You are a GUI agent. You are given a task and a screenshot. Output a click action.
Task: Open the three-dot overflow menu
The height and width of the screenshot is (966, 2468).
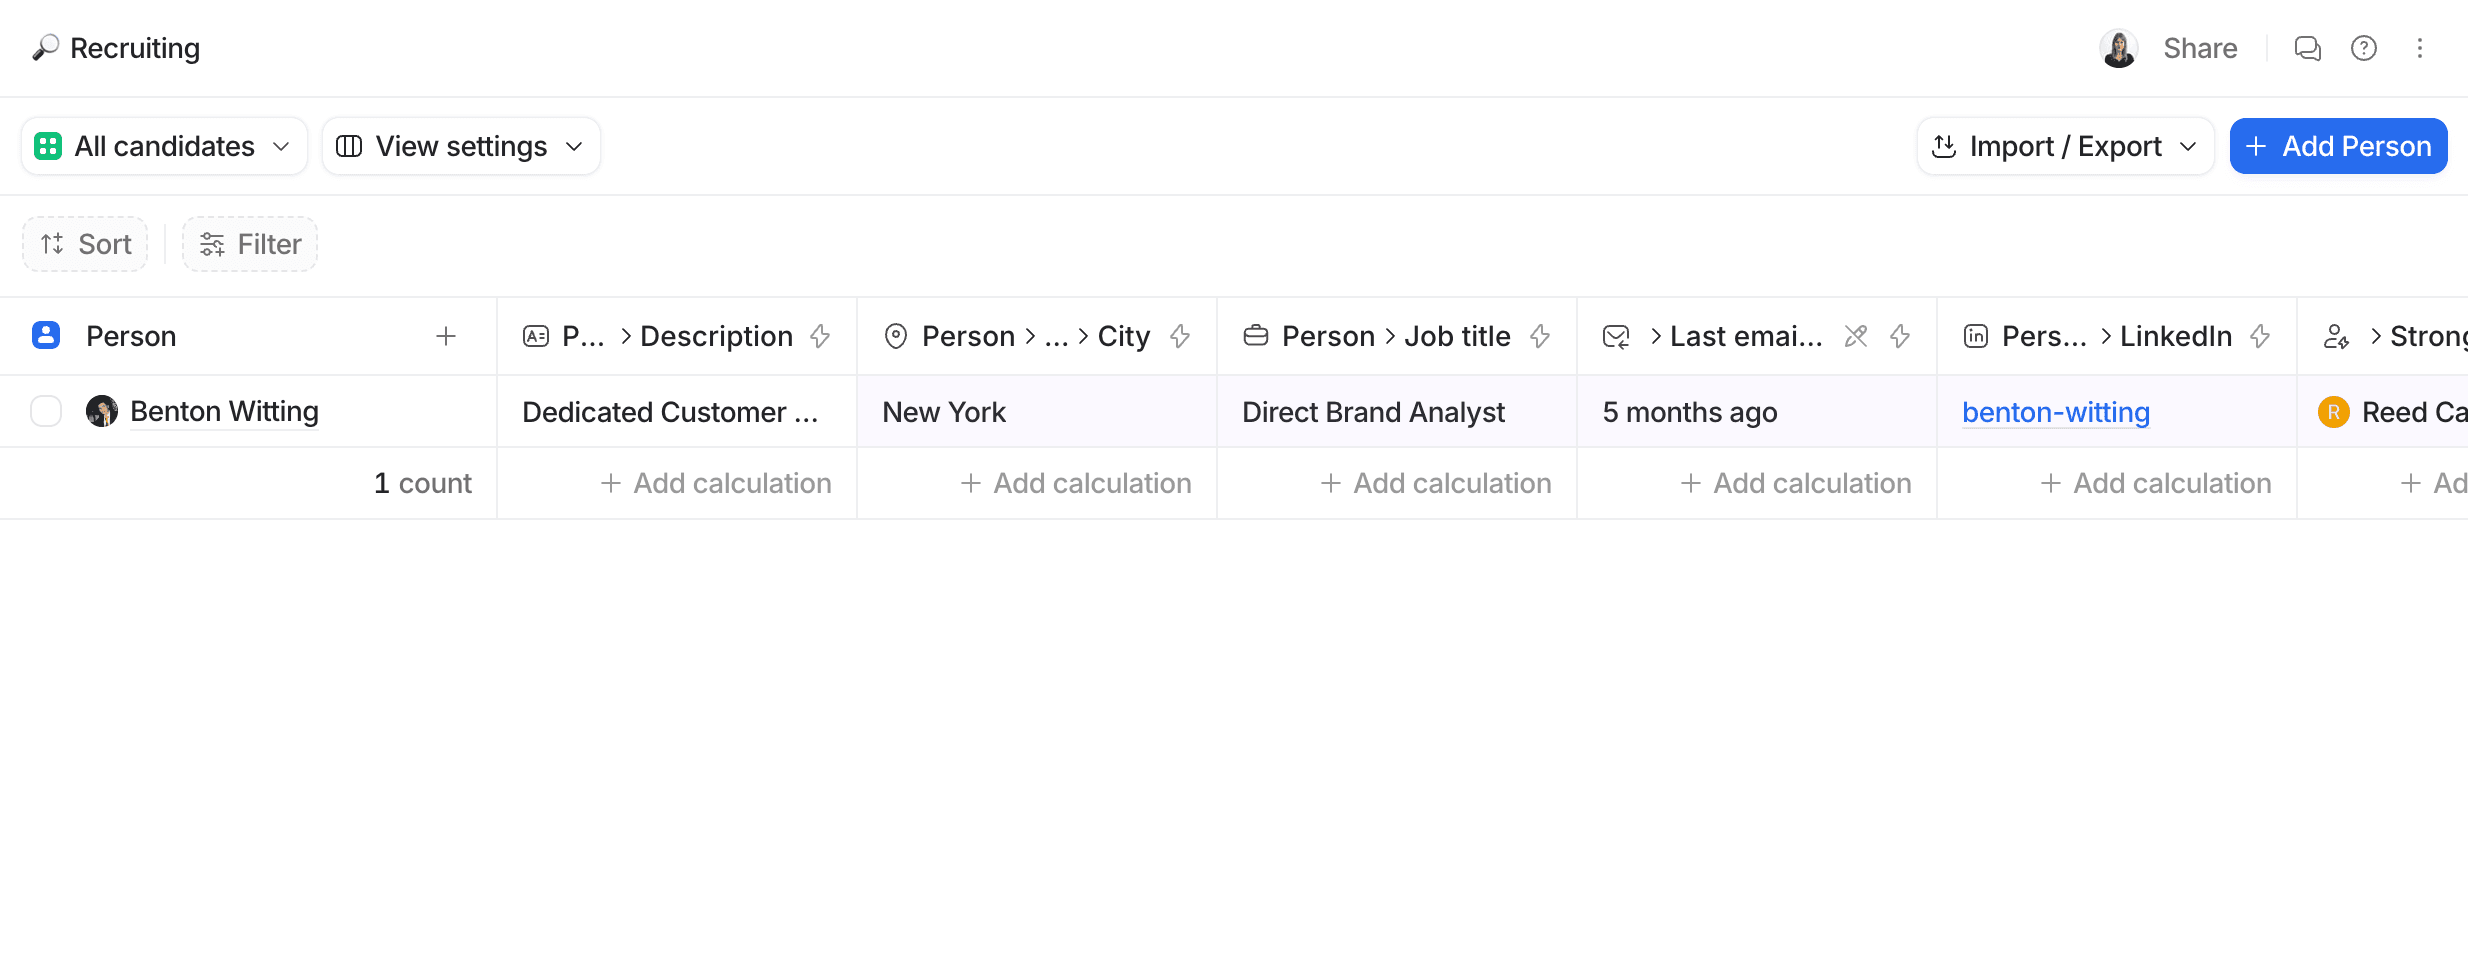[x=2421, y=47]
